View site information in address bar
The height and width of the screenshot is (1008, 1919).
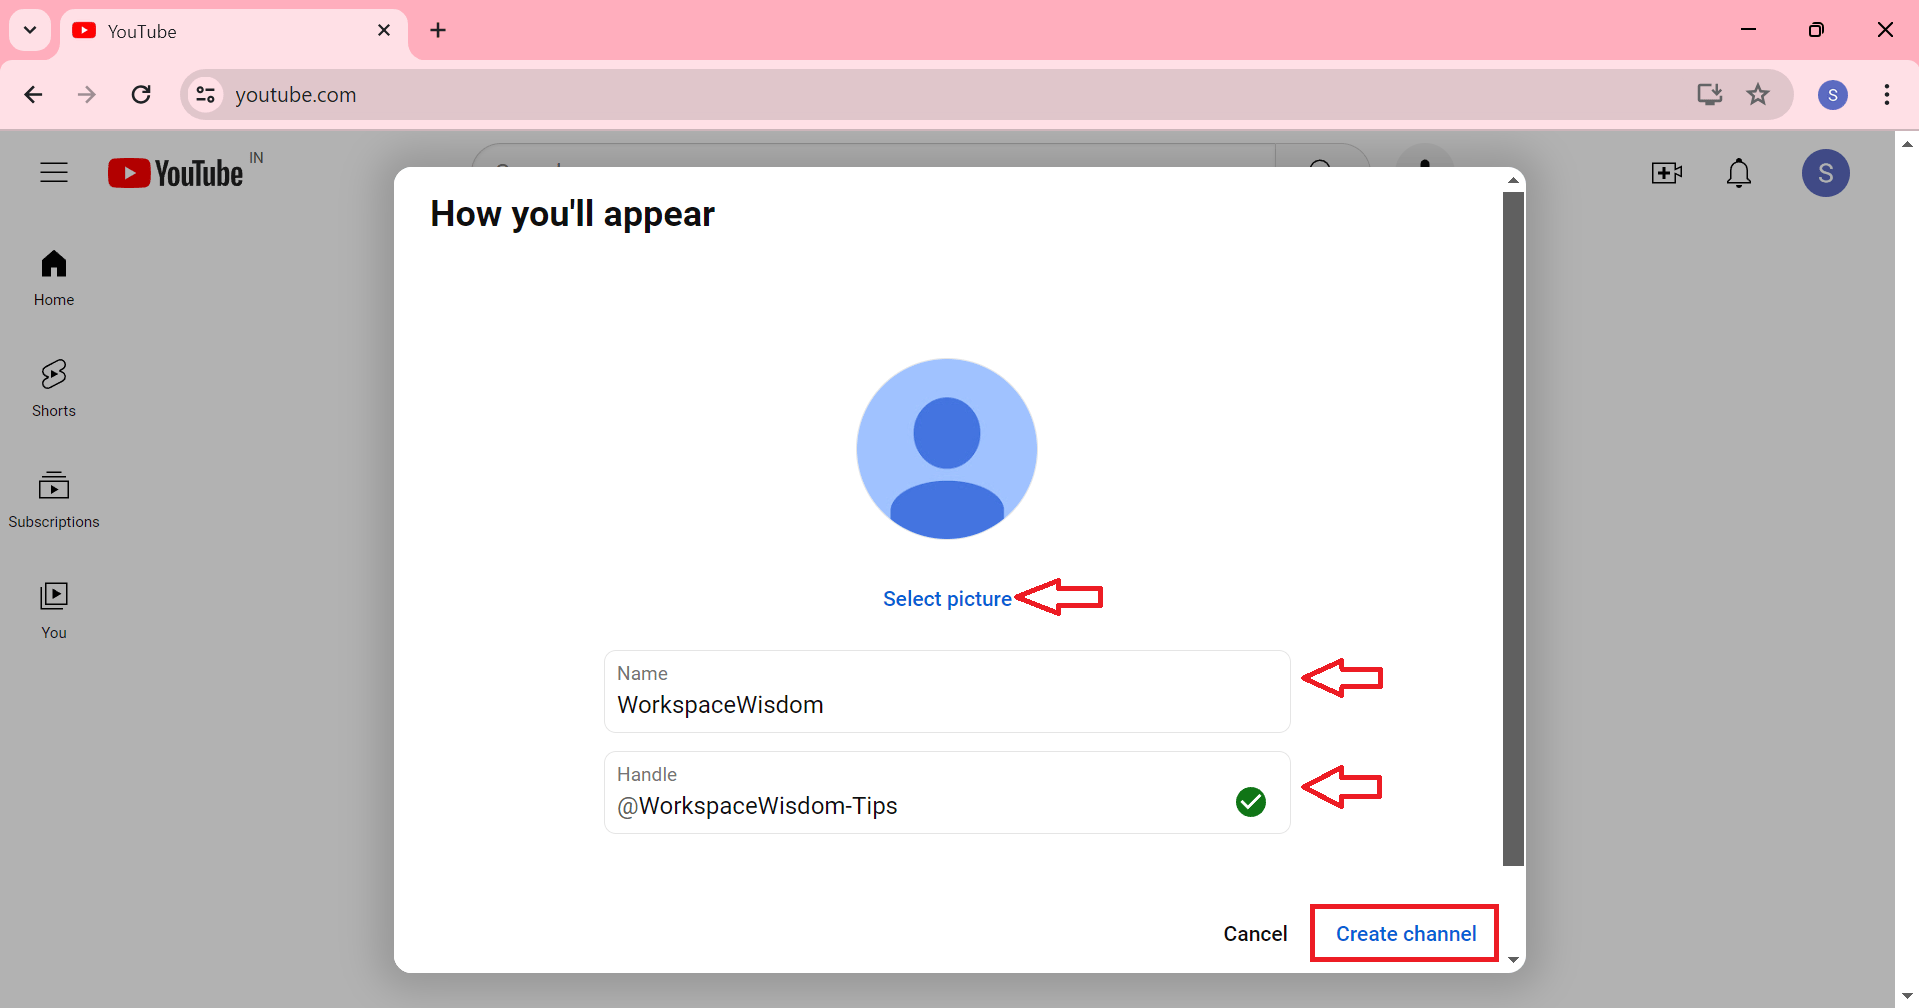click(205, 95)
